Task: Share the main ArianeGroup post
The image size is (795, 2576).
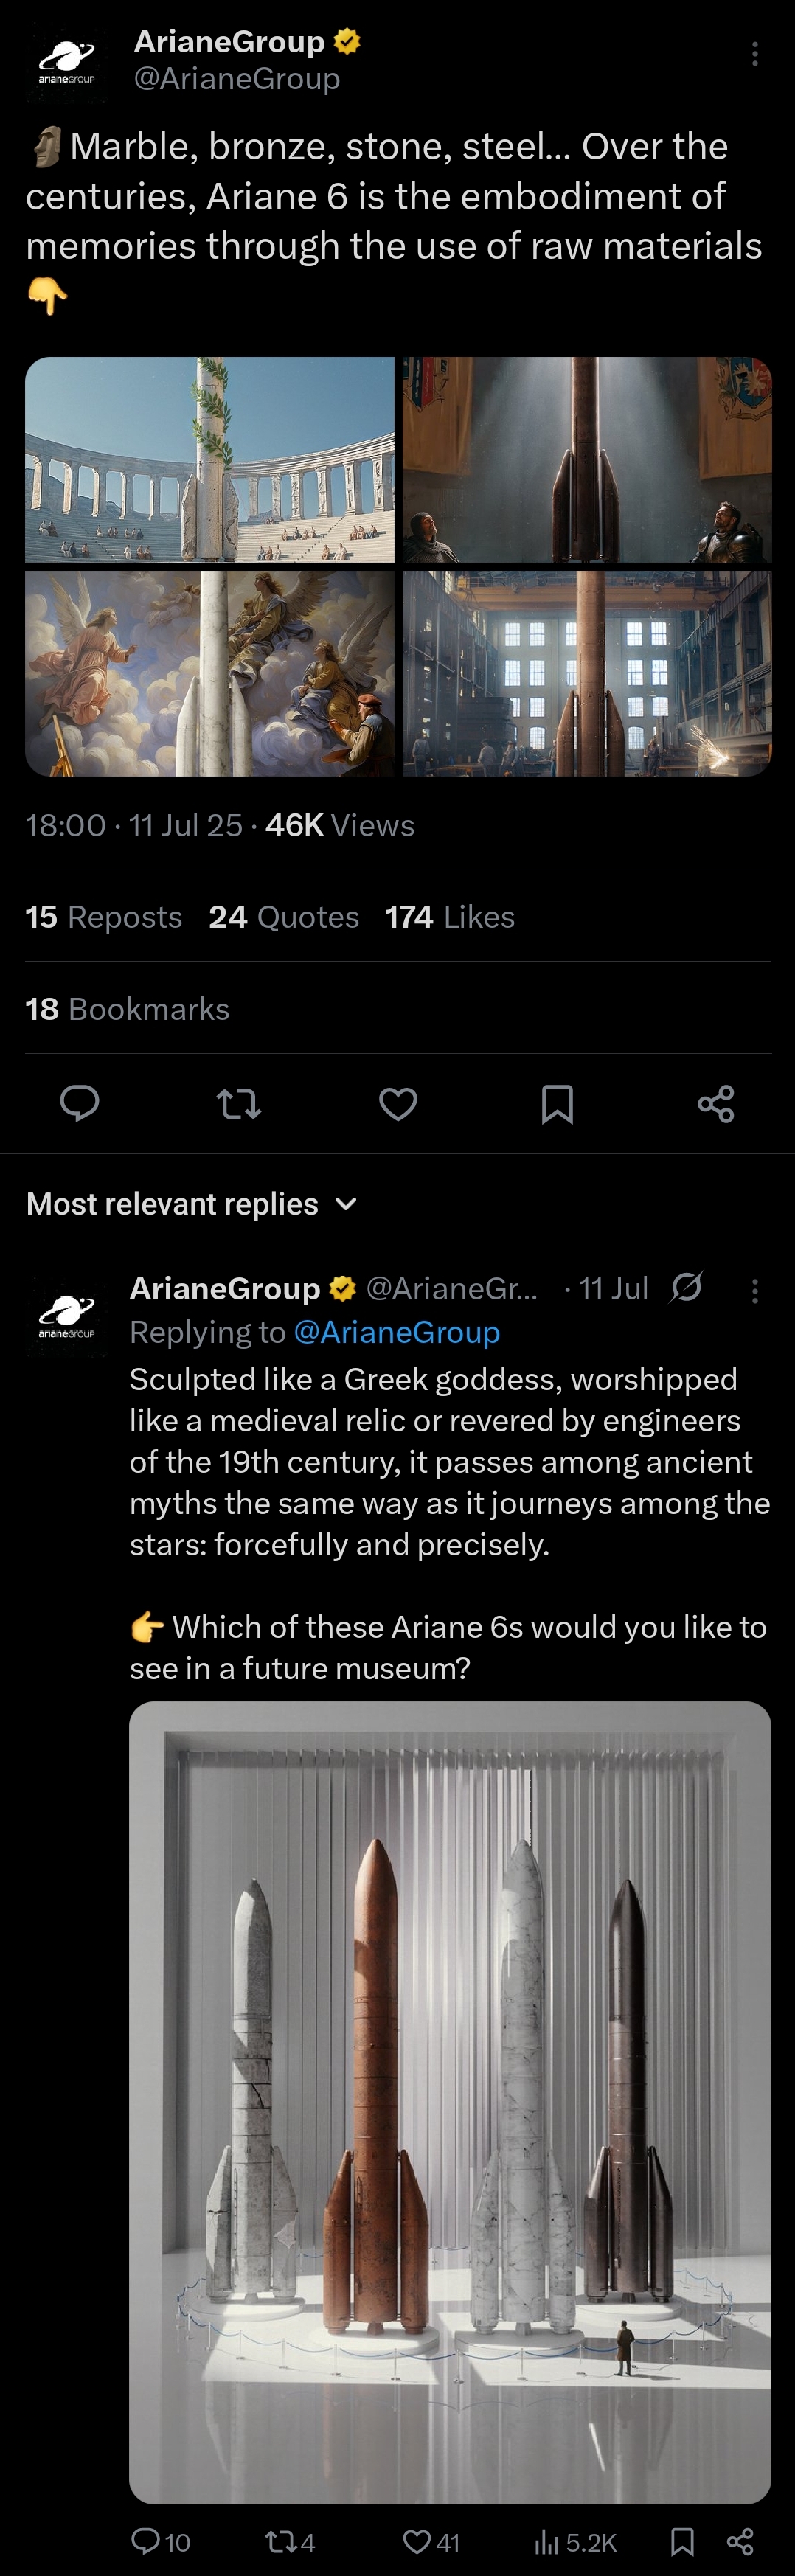Action: (716, 1103)
